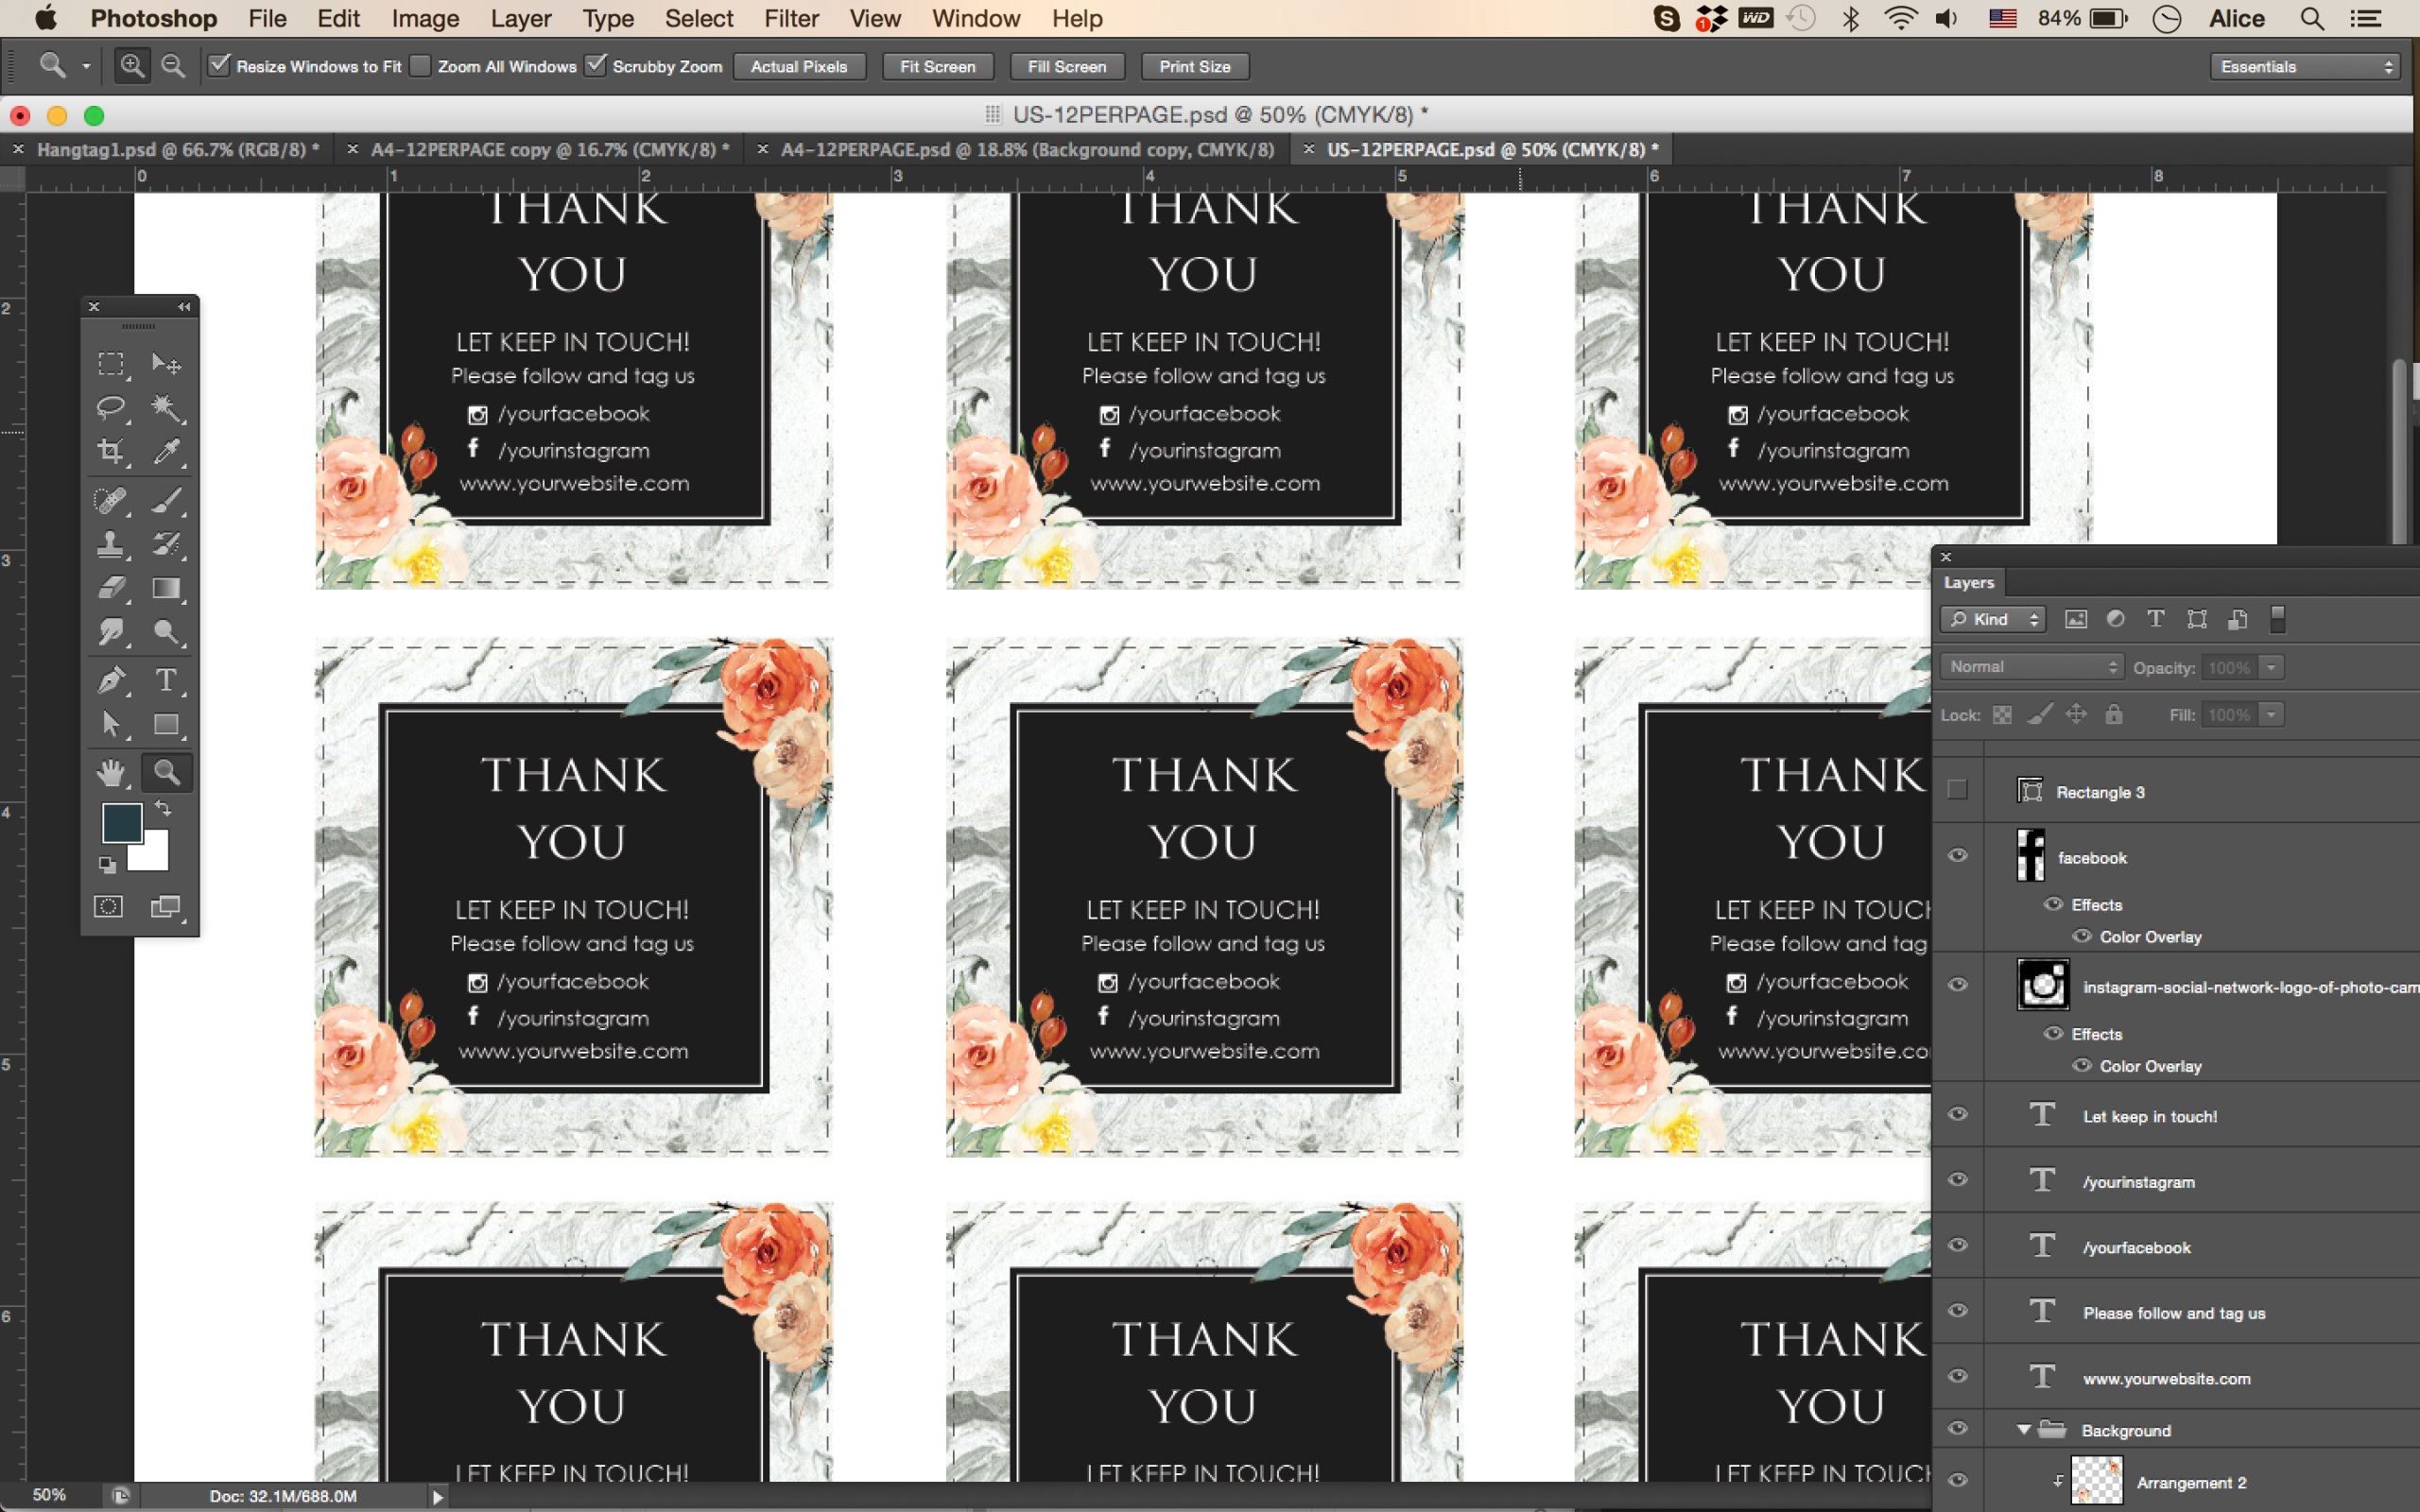Select the Lasso tool

coord(111,408)
